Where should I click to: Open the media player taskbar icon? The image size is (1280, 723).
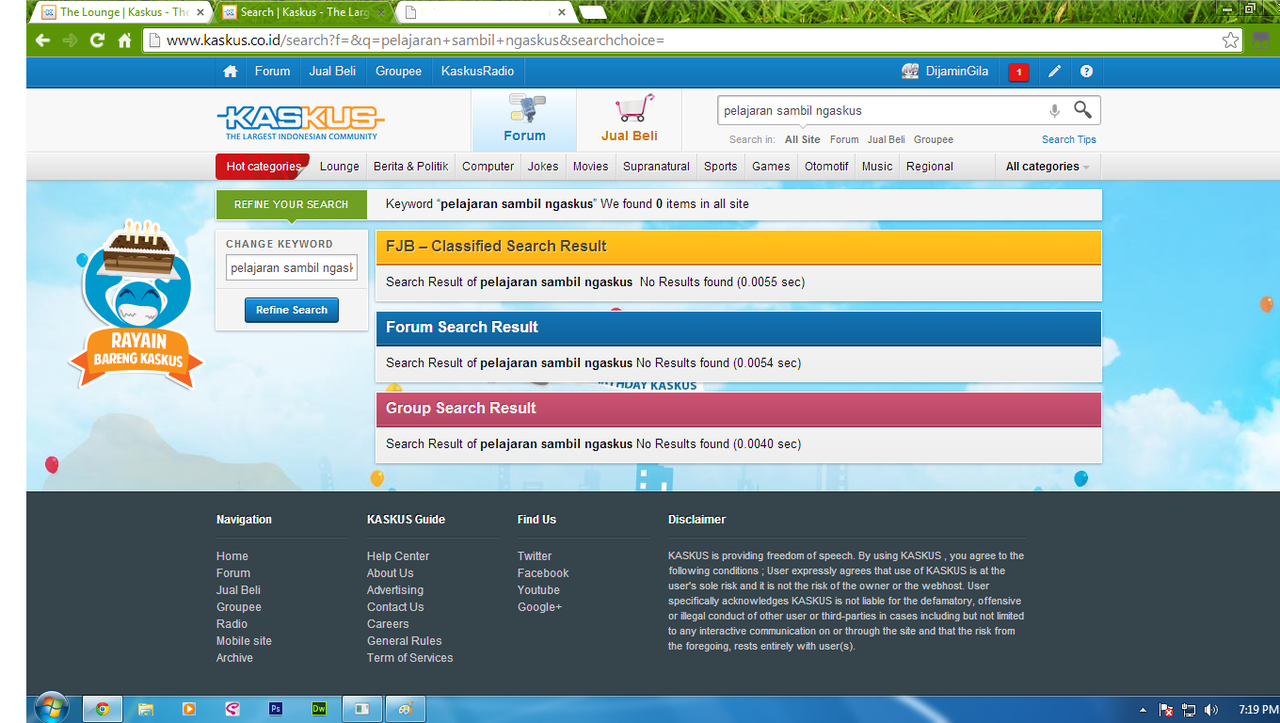pyautogui.click(x=189, y=709)
